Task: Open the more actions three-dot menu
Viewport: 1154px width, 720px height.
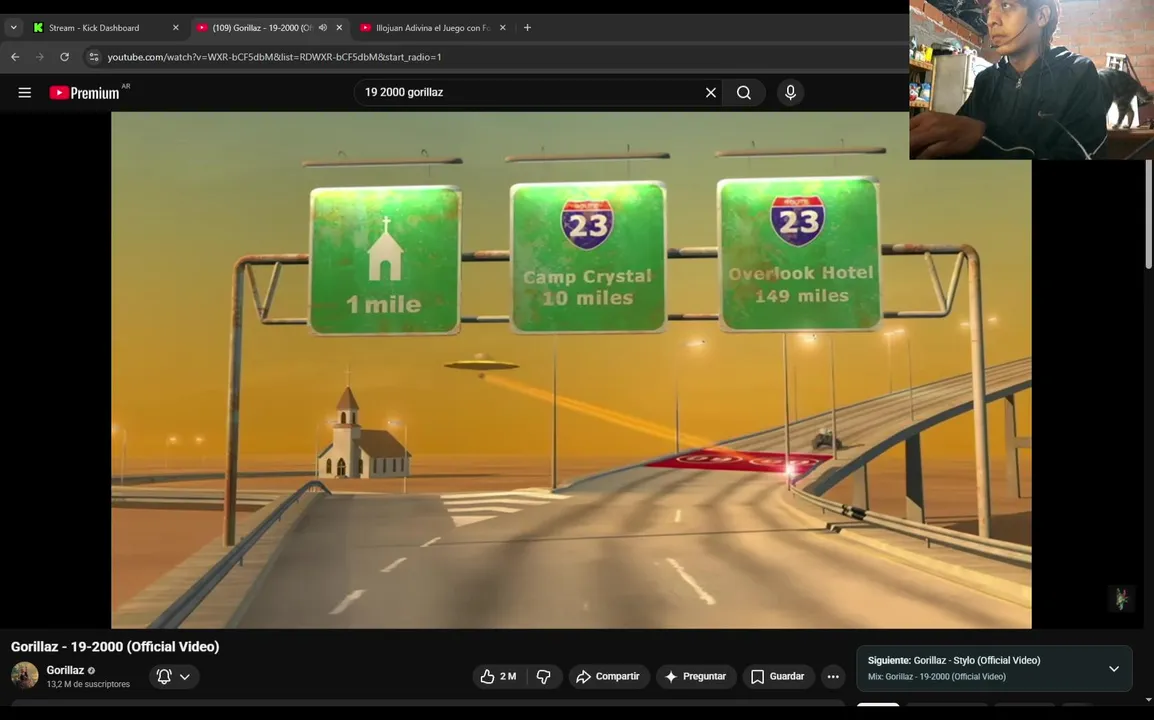Action: pyautogui.click(x=832, y=677)
